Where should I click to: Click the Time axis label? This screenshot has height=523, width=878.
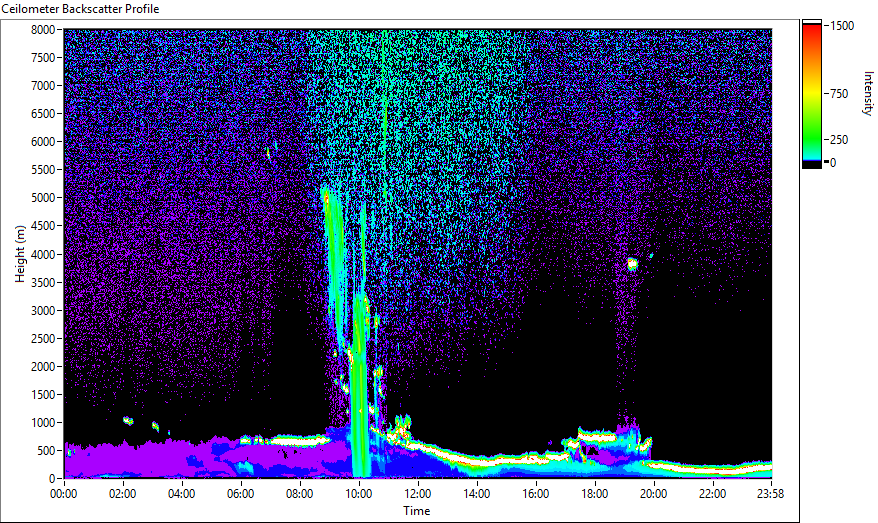pos(417,511)
